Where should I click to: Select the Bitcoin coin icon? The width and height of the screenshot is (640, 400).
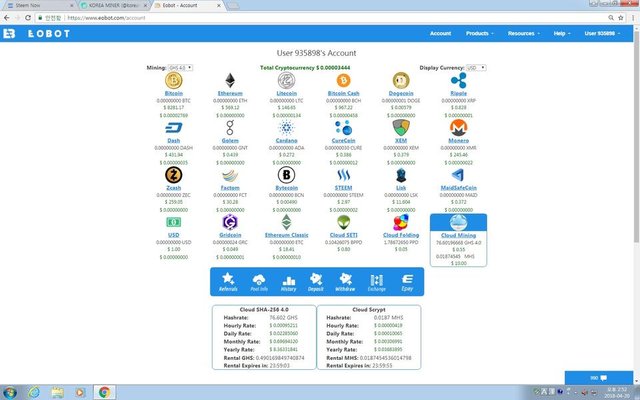[173, 80]
